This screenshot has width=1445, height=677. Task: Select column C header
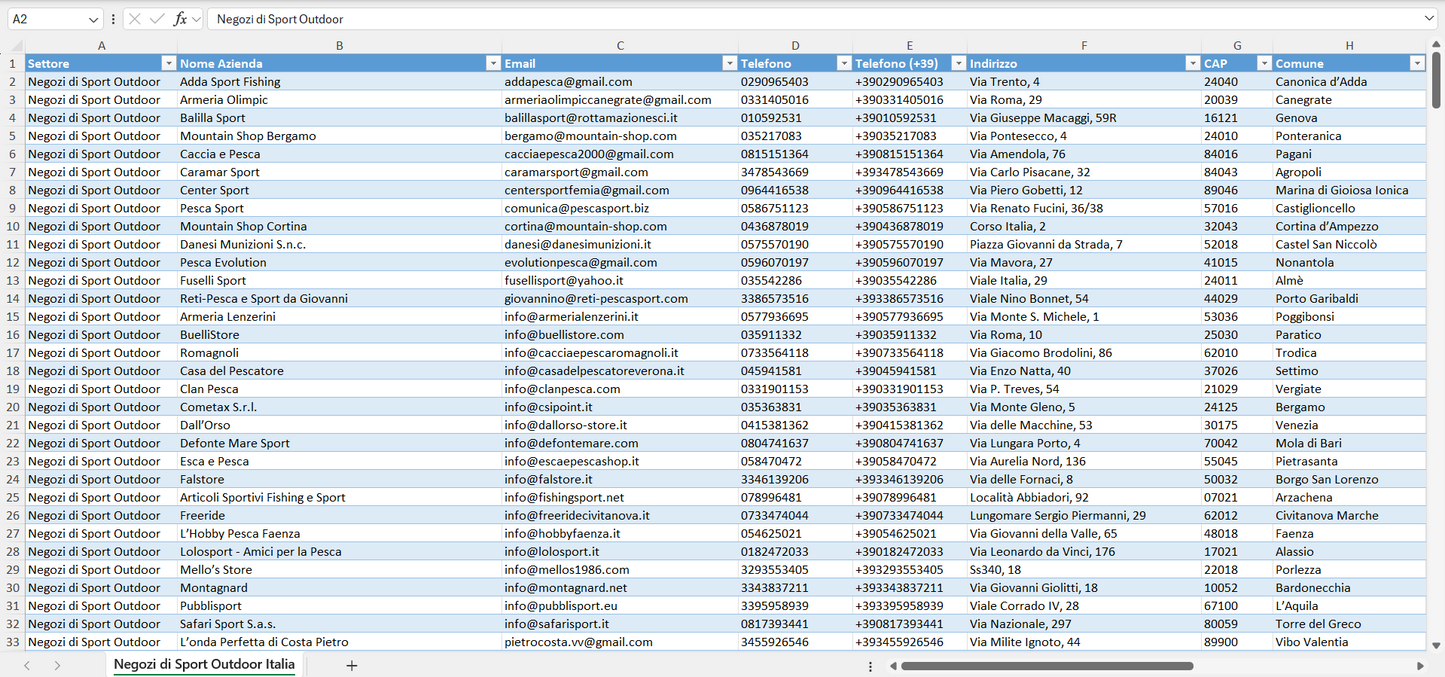point(620,46)
